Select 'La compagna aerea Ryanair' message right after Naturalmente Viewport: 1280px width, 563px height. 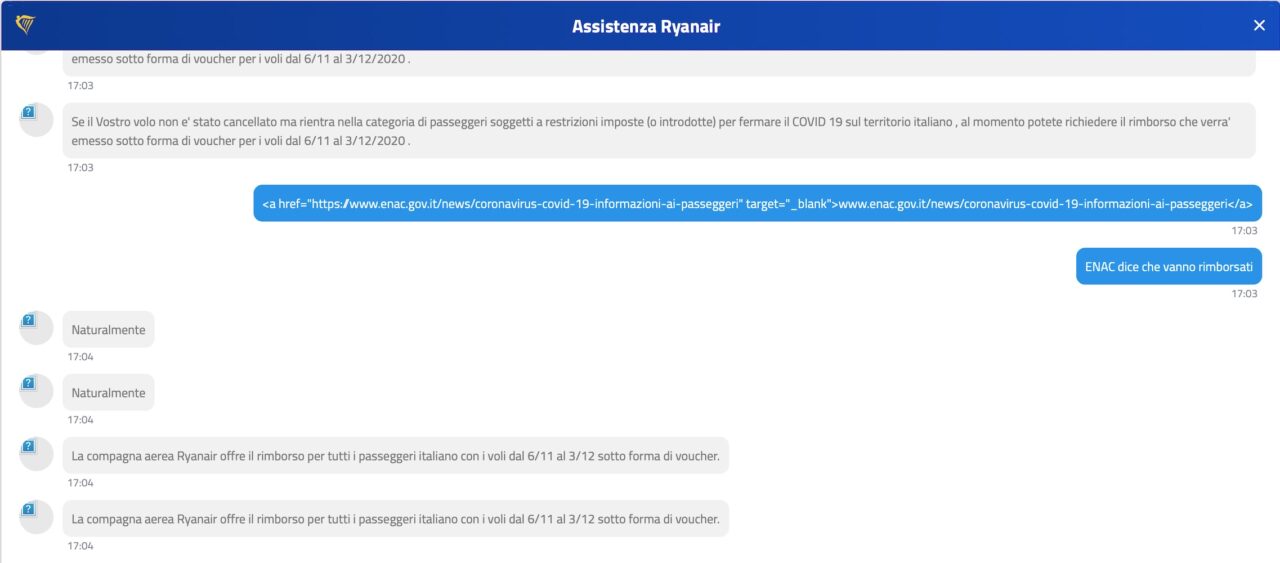tap(395, 456)
